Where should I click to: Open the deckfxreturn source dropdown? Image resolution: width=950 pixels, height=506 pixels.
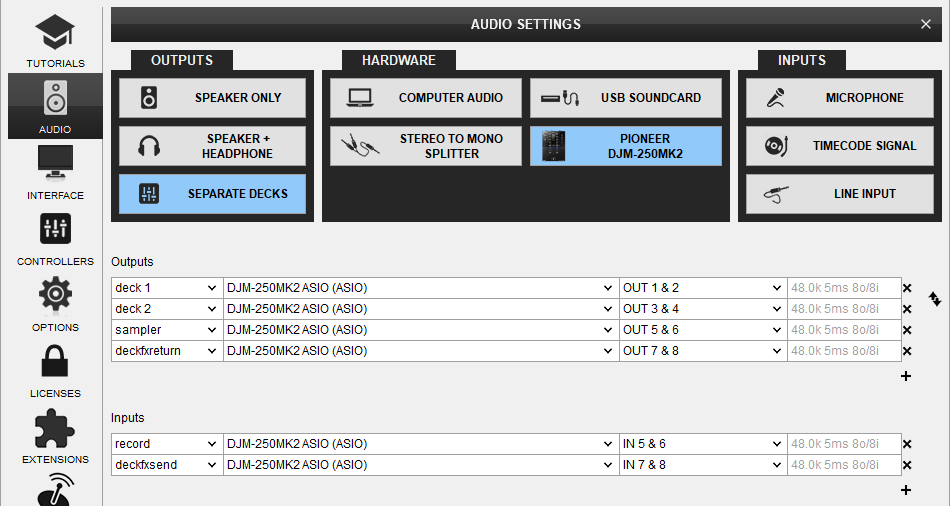167,351
